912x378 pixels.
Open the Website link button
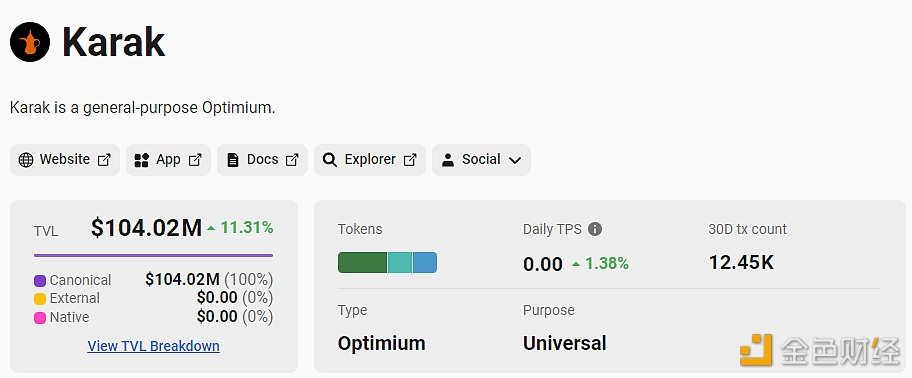(65, 160)
